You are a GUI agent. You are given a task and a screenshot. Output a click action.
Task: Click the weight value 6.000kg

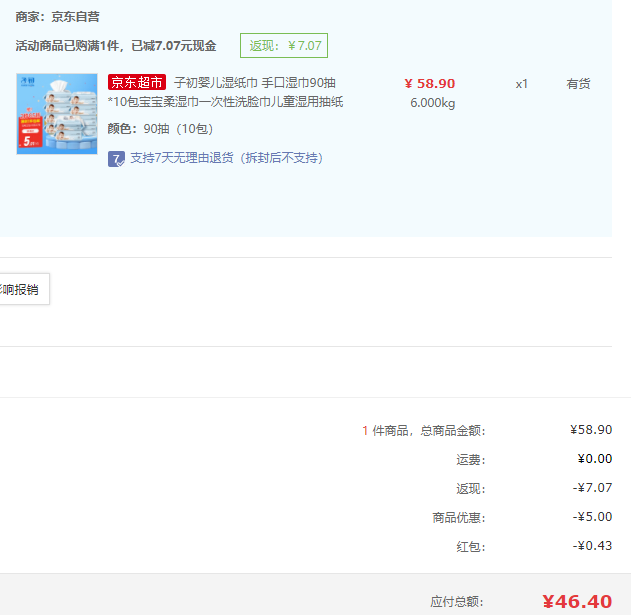[x=433, y=103]
